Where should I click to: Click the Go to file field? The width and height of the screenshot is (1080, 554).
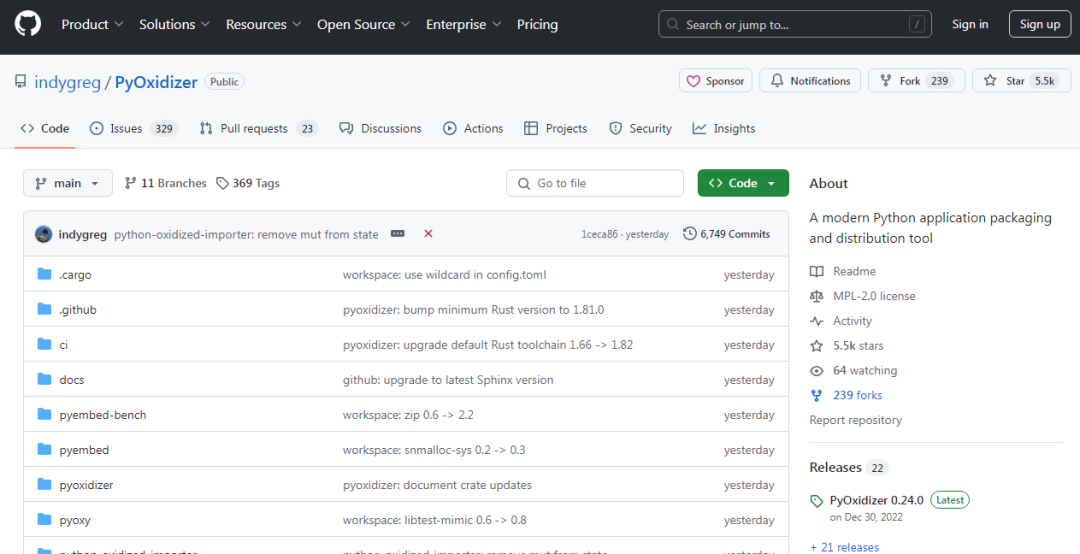(x=595, y=183)
